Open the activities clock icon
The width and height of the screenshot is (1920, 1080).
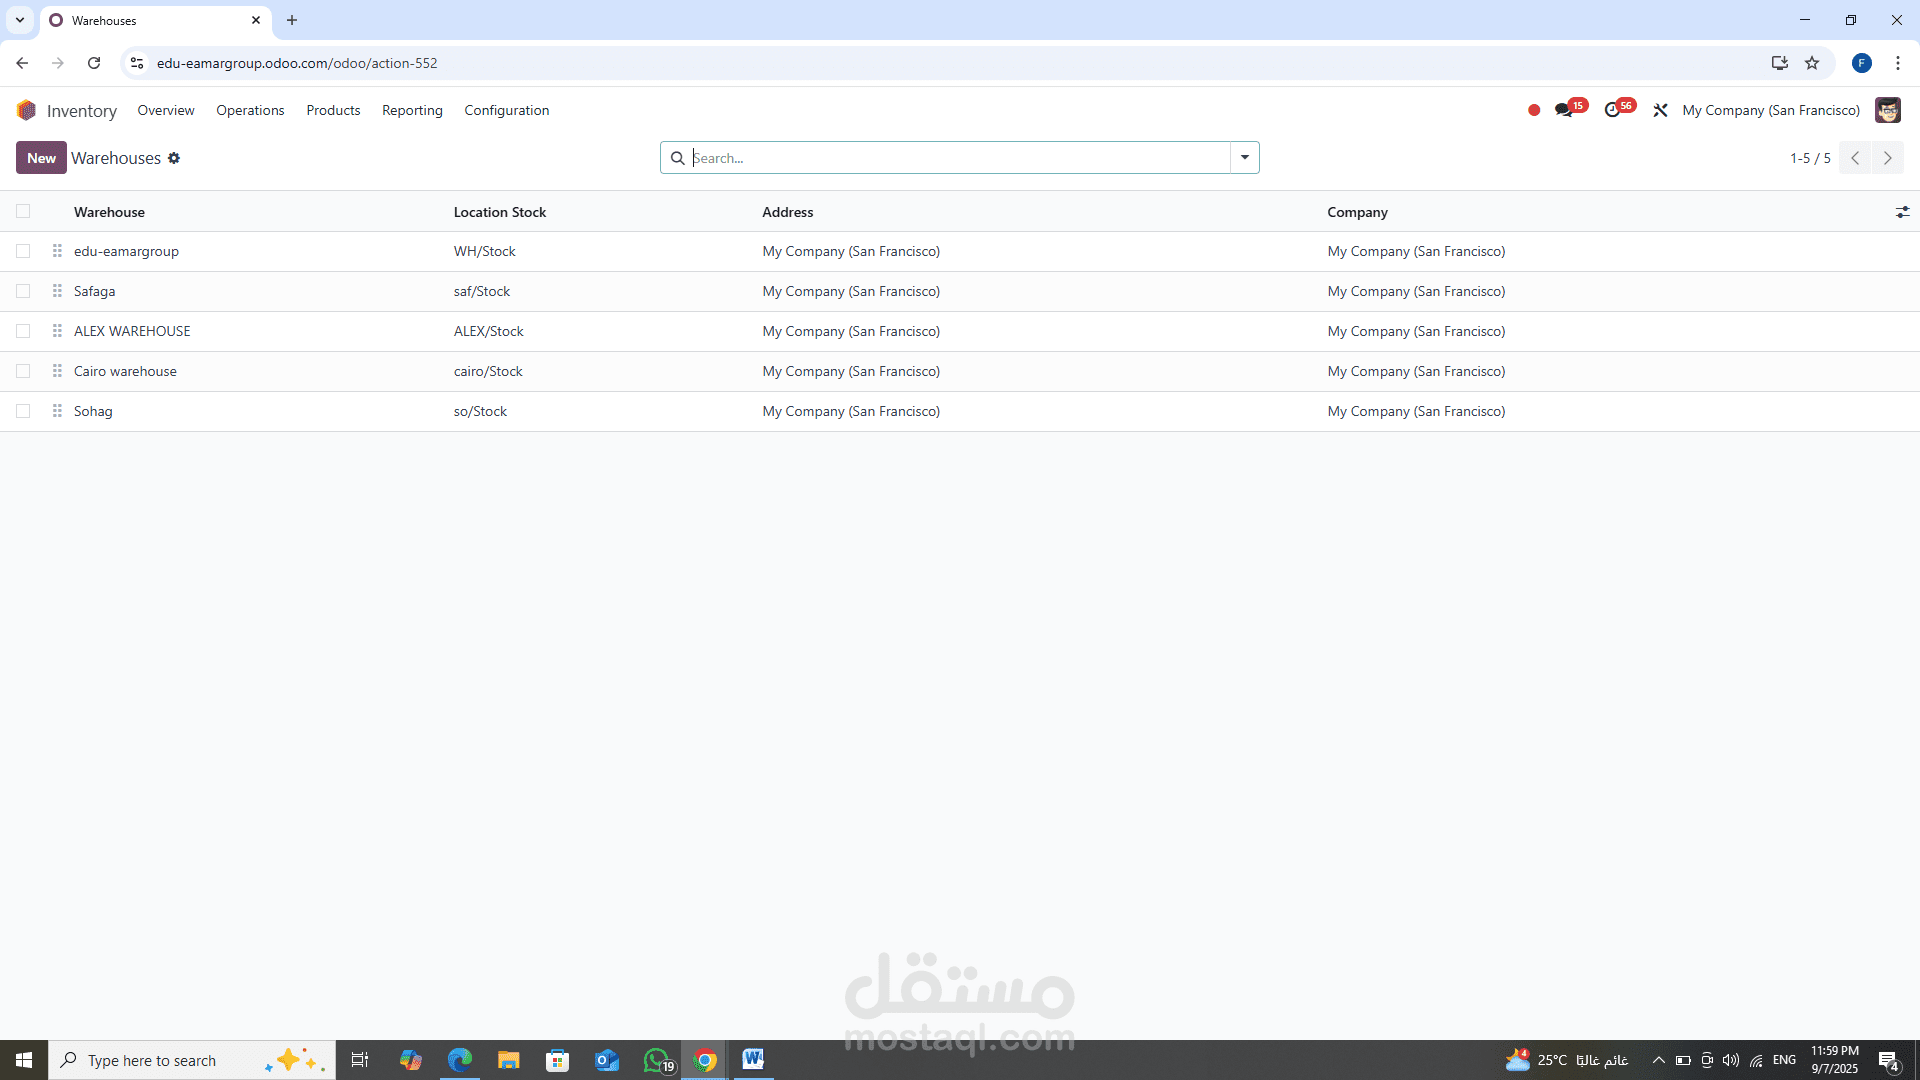(1612, 110)
